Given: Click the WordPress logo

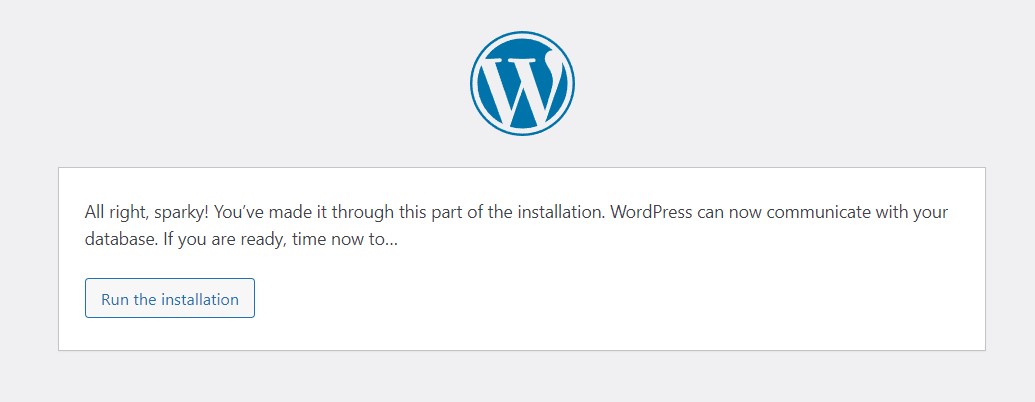Looking at the screenshot, I should pyautogui.click(x=522, y=84).
